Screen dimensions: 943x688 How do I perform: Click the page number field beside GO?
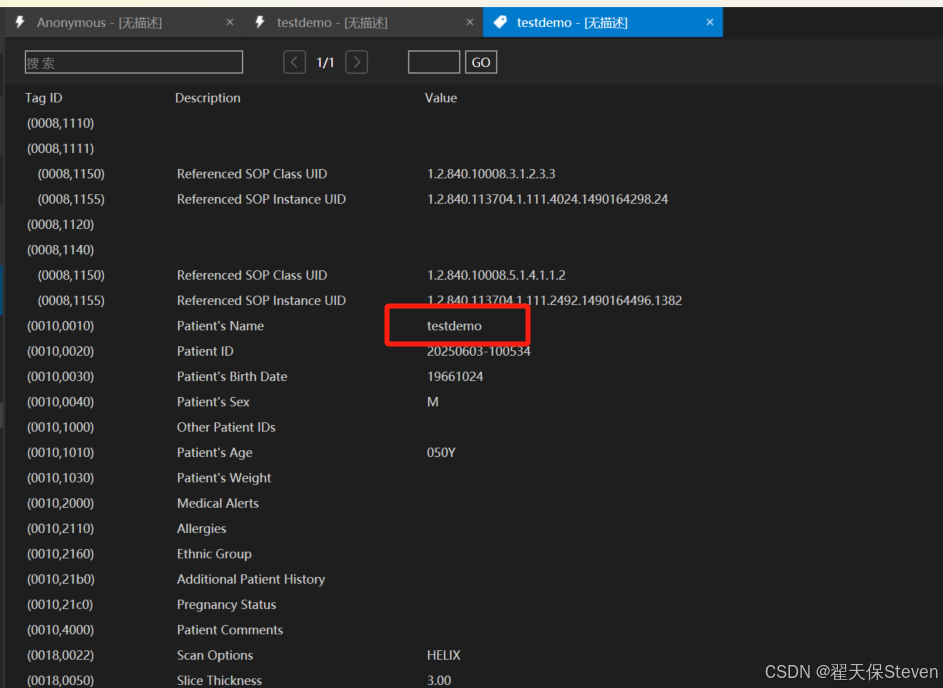pyautogui.click(x=434, y=61)
